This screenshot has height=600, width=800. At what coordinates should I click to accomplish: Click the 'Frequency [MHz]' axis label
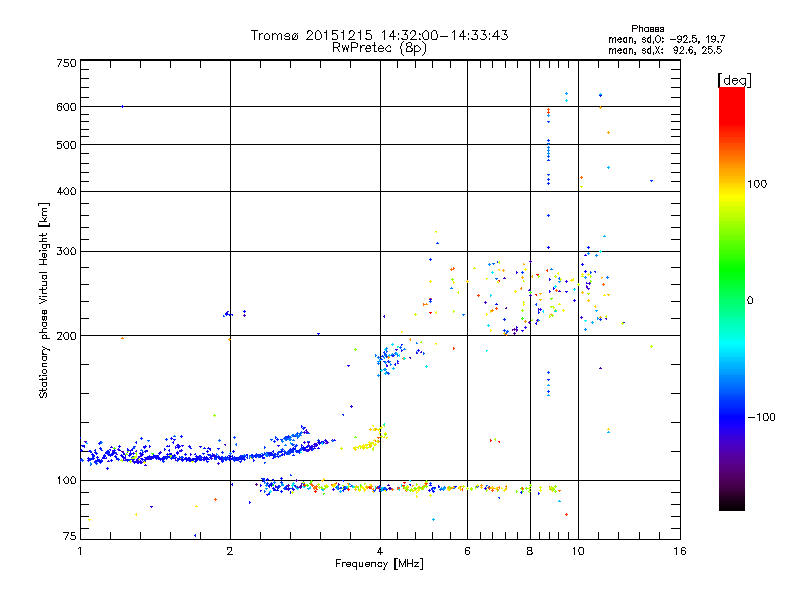379,564
